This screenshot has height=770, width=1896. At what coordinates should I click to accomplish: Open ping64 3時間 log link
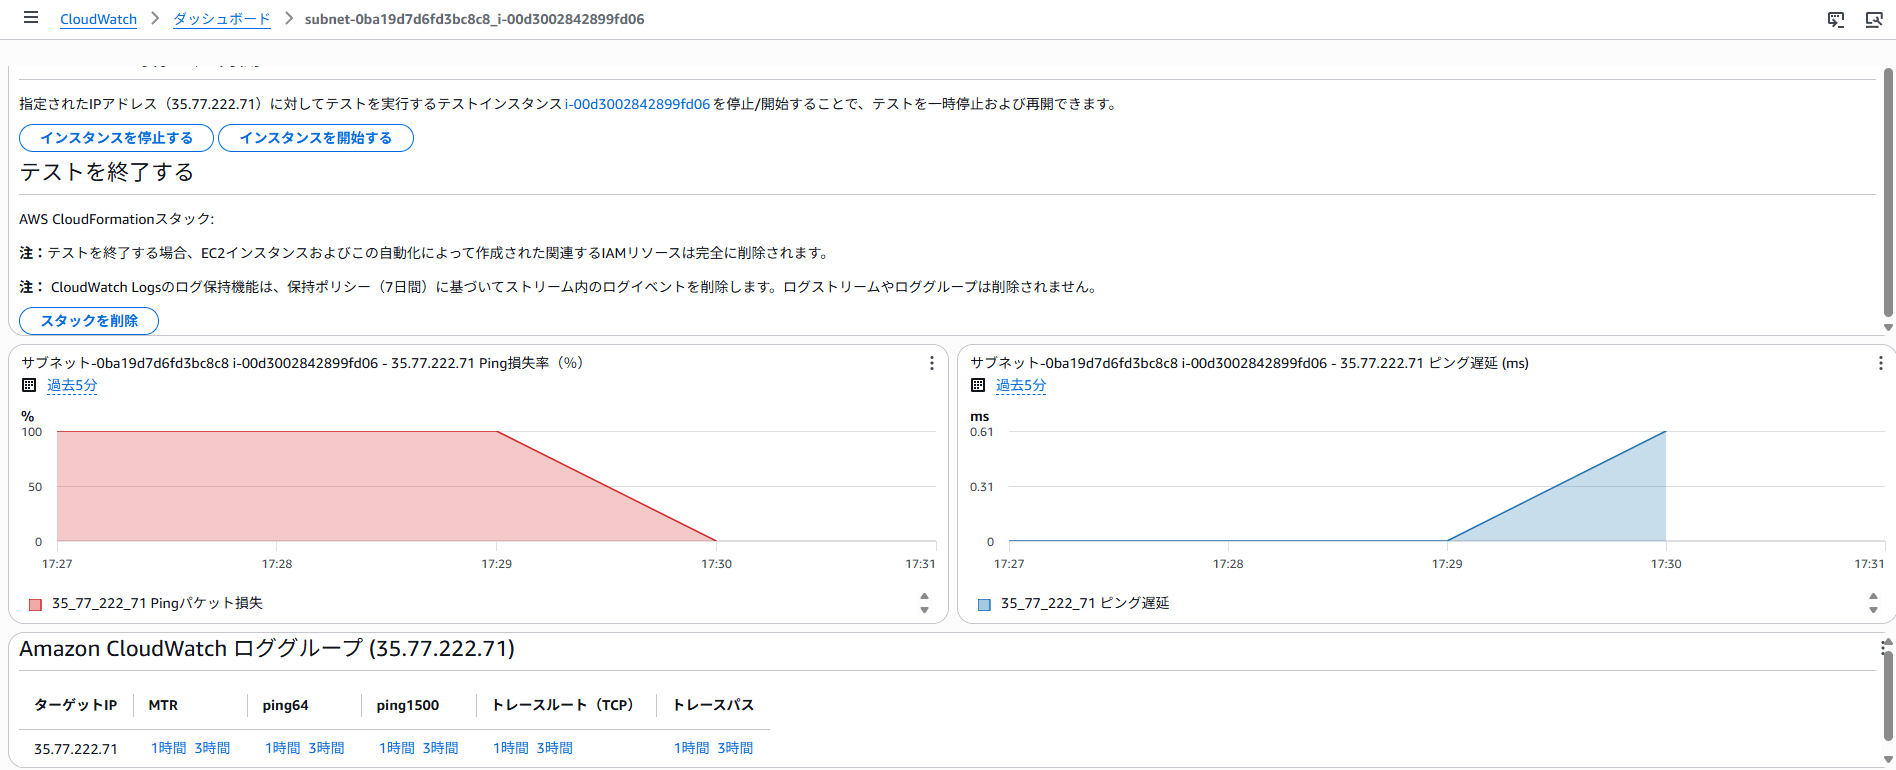326,748
